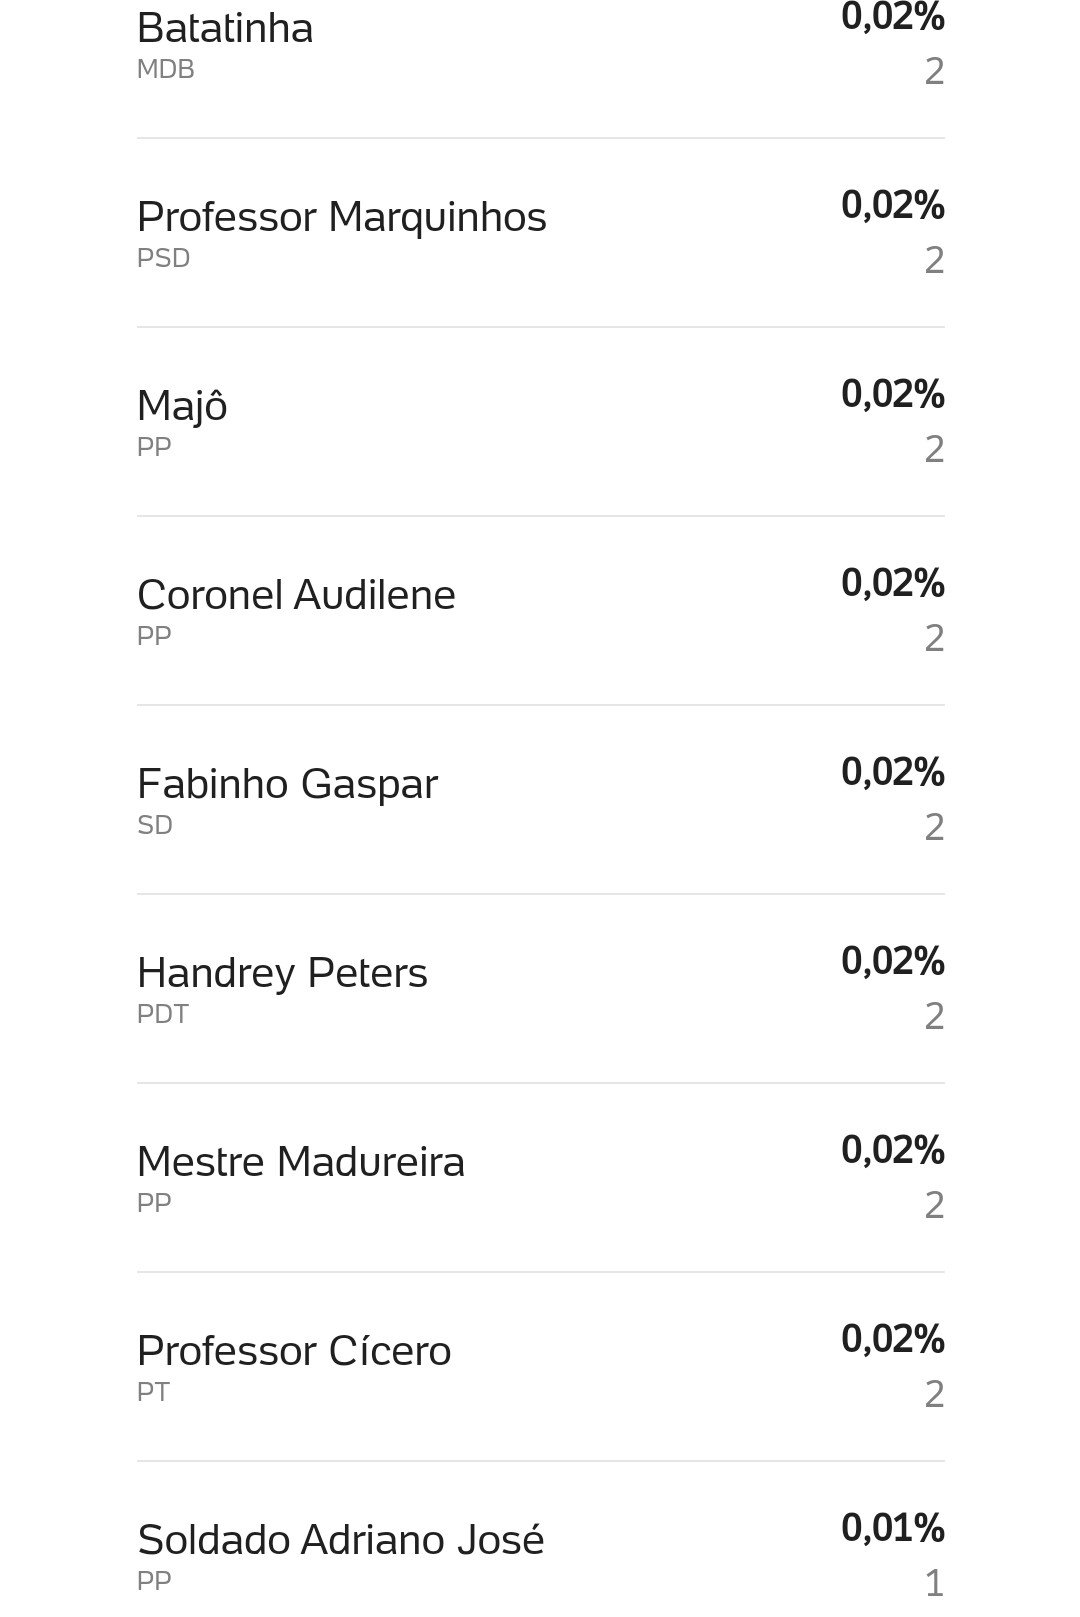
Task: Click the 0,02% percentage for Mestre Madureira
Action: pyautogui.click(x=893, y=1150)
